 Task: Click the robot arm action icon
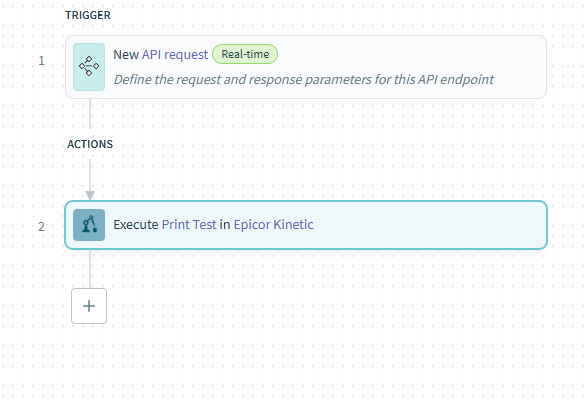(x=89, y=225)
